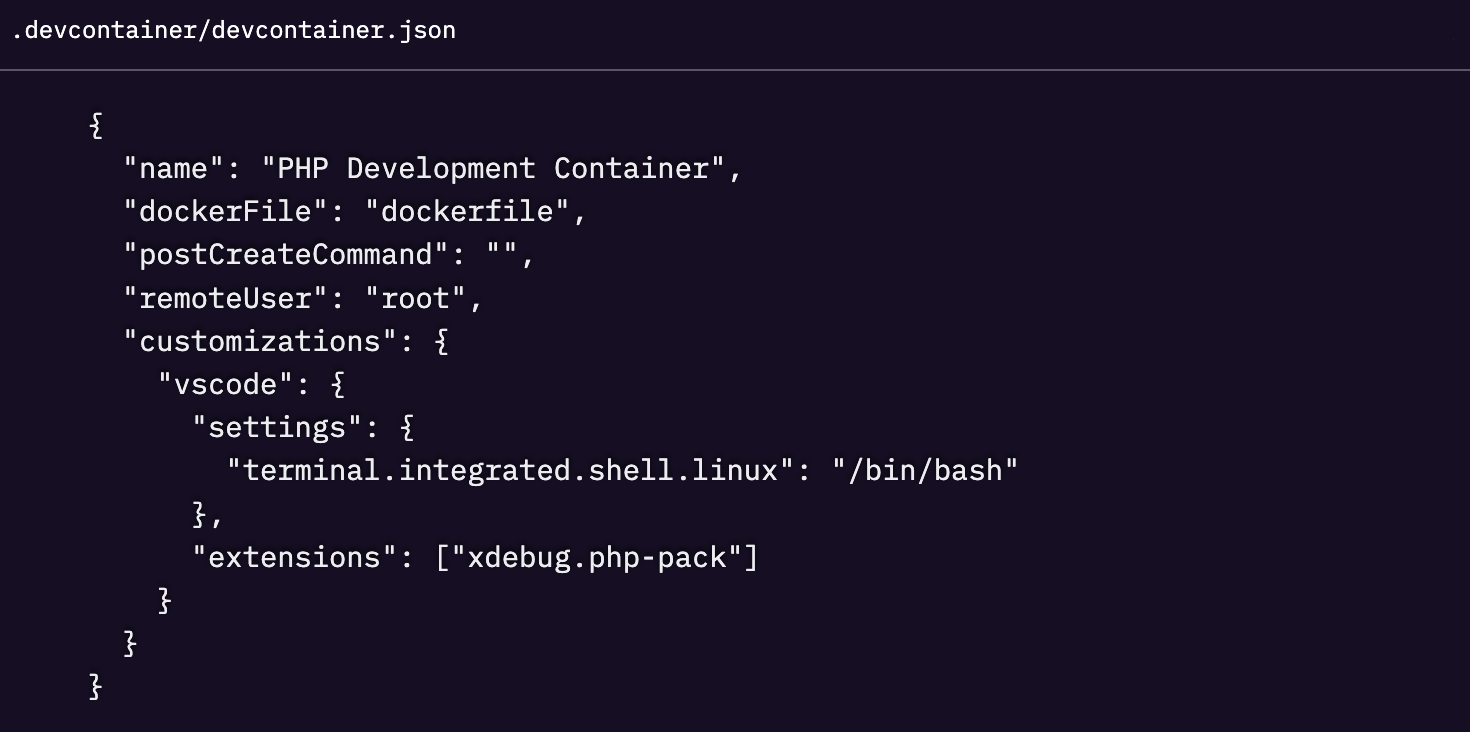Viewport: 1470px width, 732px height.
Task: Click the "vscode" key
Action: click(x=218, y=384)
